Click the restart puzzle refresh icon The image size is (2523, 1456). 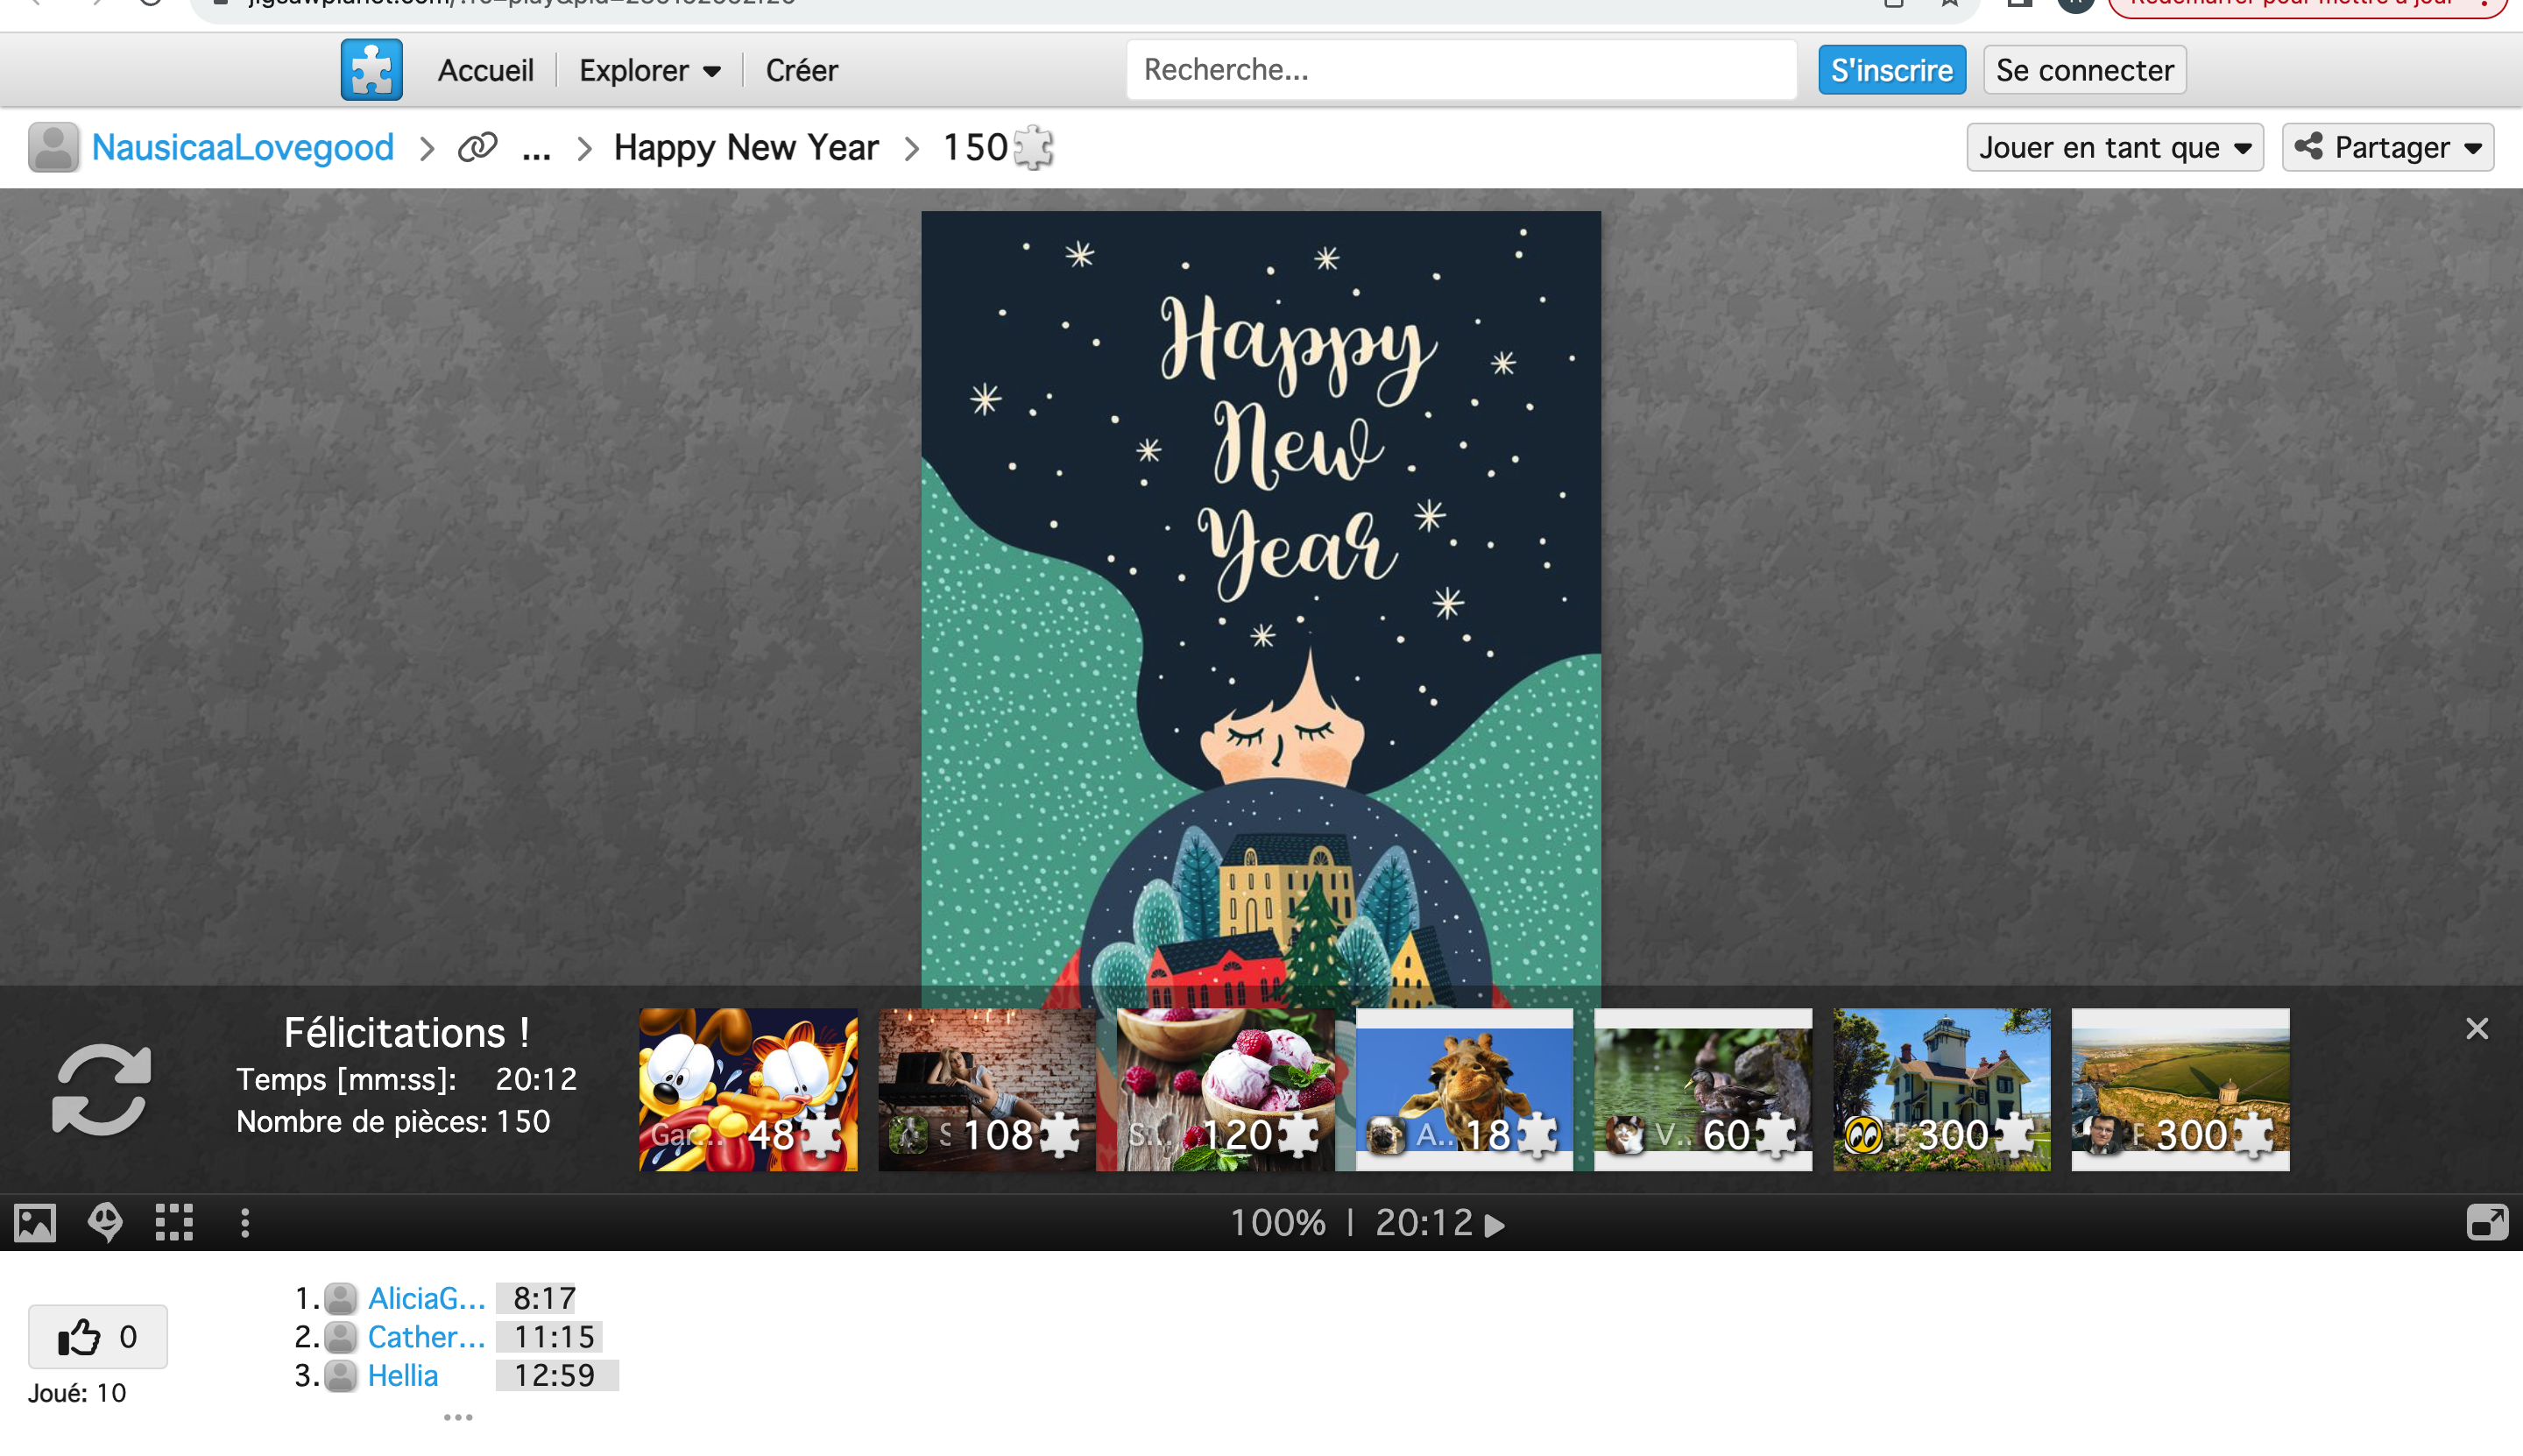tap(101, 1090)
